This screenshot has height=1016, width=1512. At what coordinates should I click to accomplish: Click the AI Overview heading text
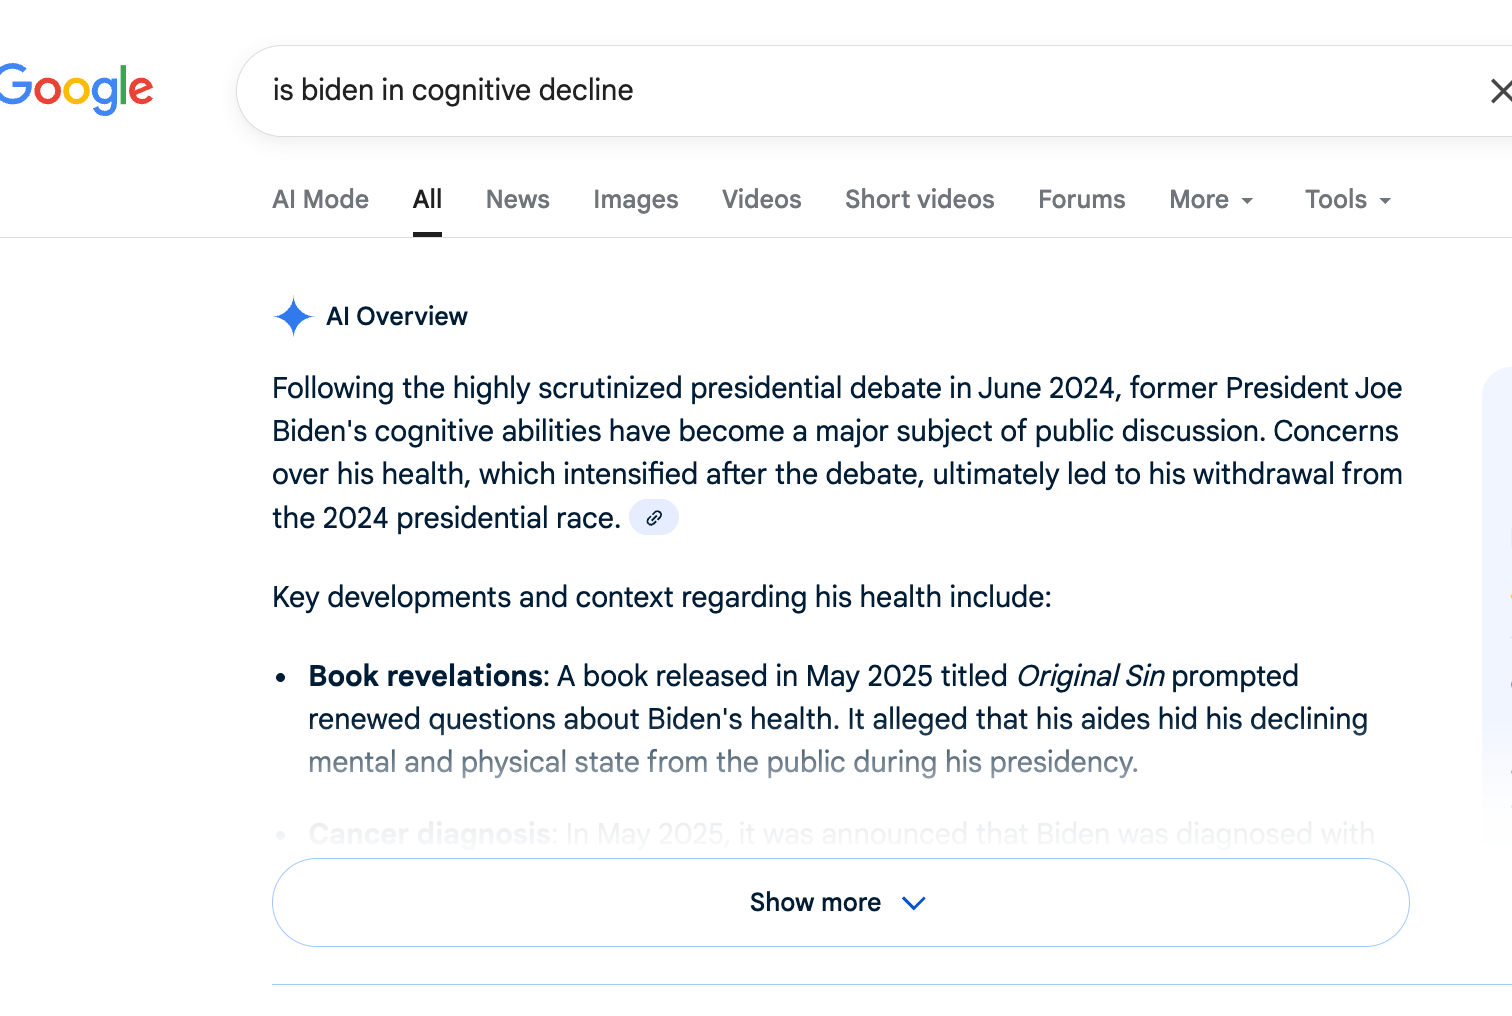tap(397, 317)
